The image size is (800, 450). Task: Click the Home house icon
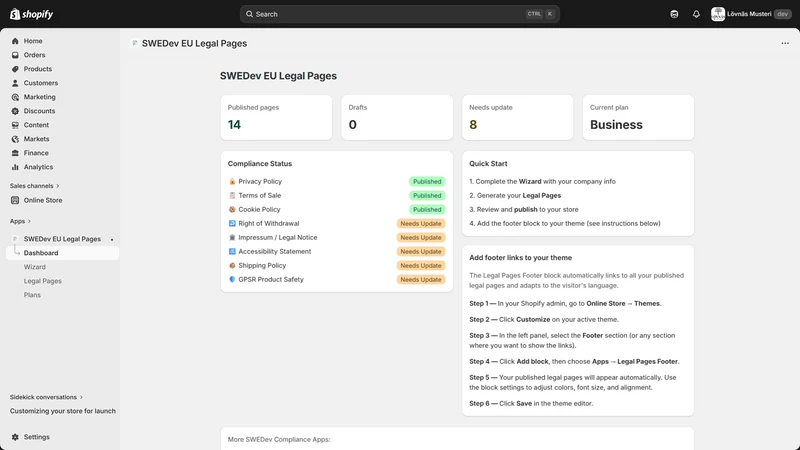coord(15,41)
